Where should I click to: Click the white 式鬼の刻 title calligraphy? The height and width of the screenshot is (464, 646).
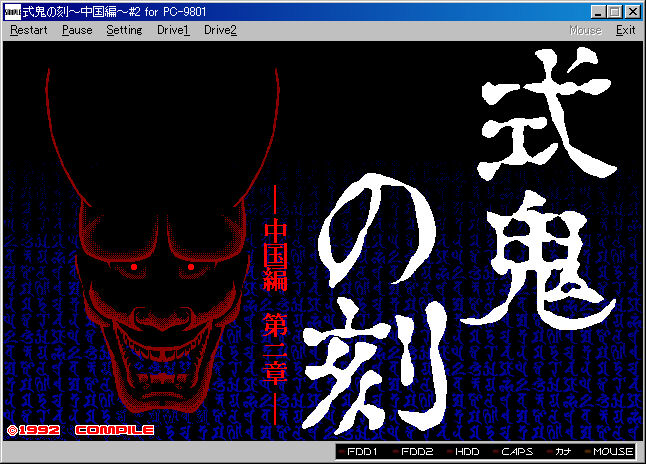(459, 241)
